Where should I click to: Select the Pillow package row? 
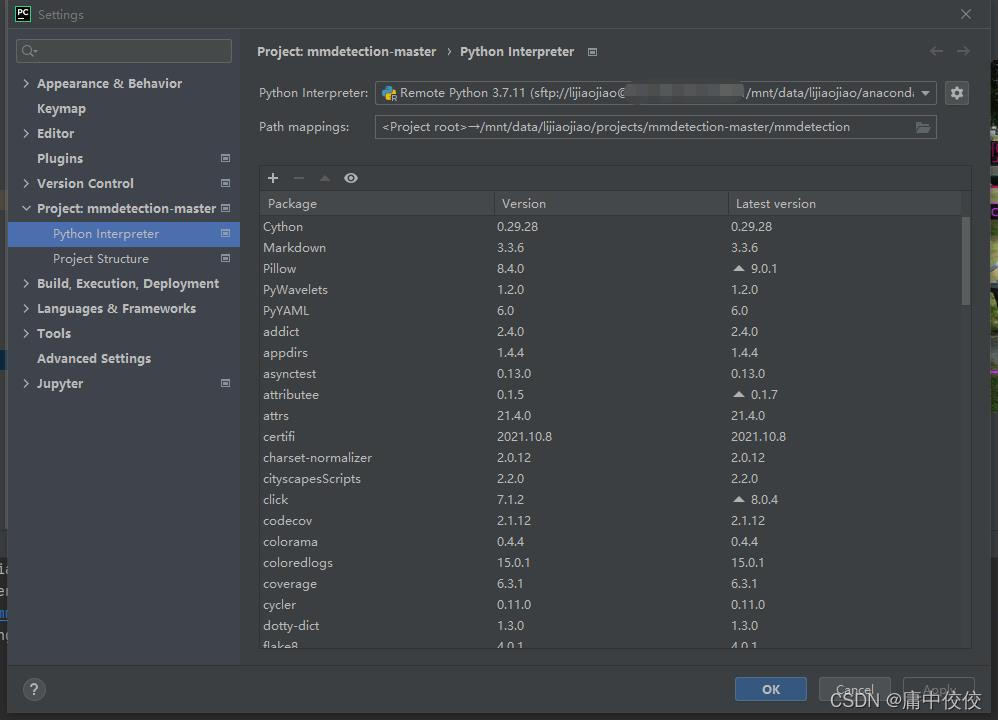click(x=611, y=269)
